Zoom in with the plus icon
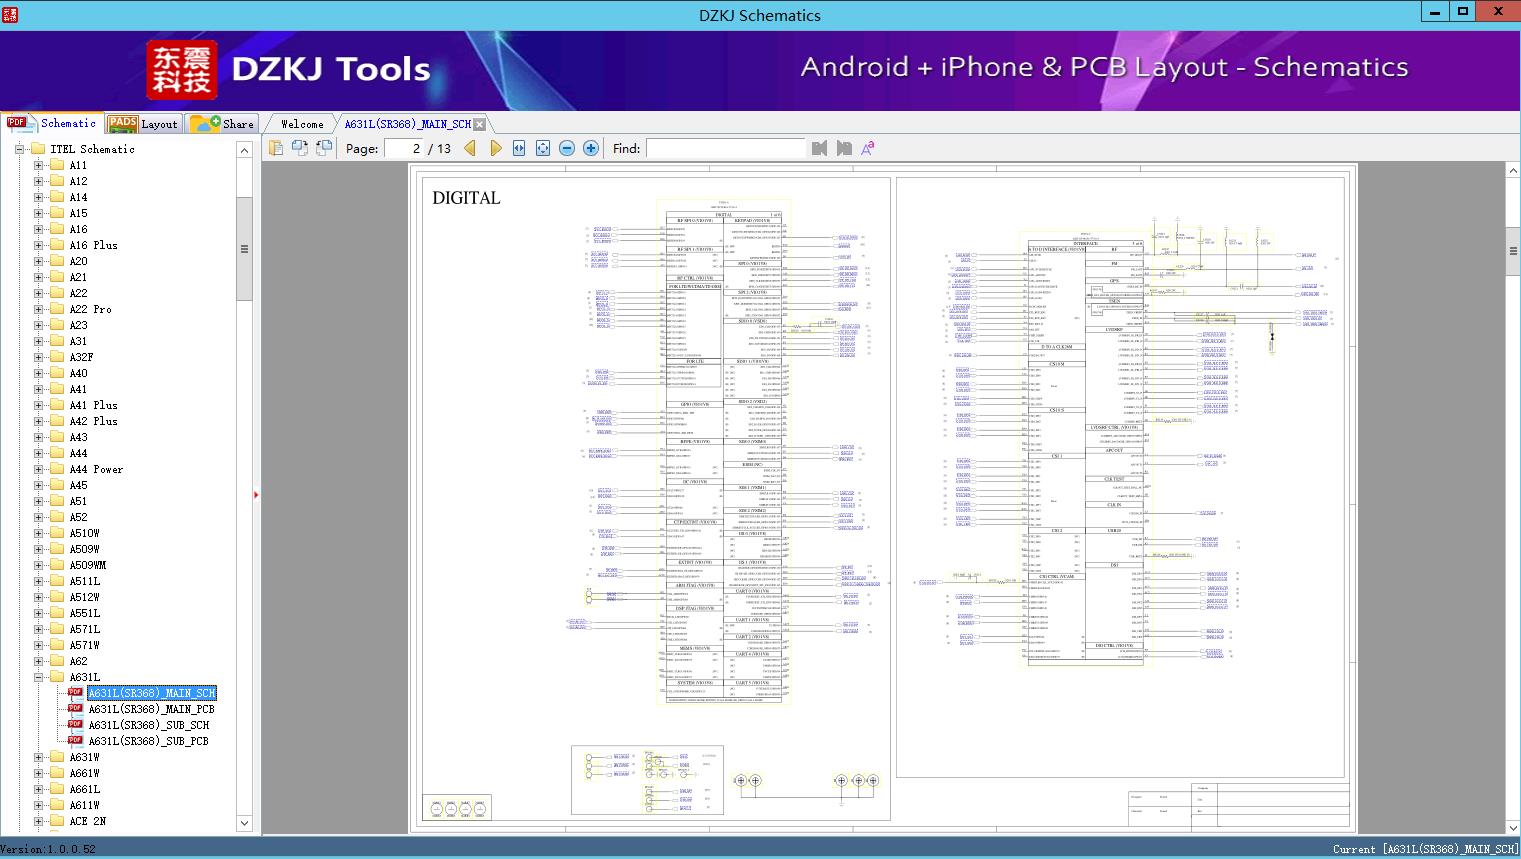This screenshot has width=1521, height=859. click(x=591, y=148)
